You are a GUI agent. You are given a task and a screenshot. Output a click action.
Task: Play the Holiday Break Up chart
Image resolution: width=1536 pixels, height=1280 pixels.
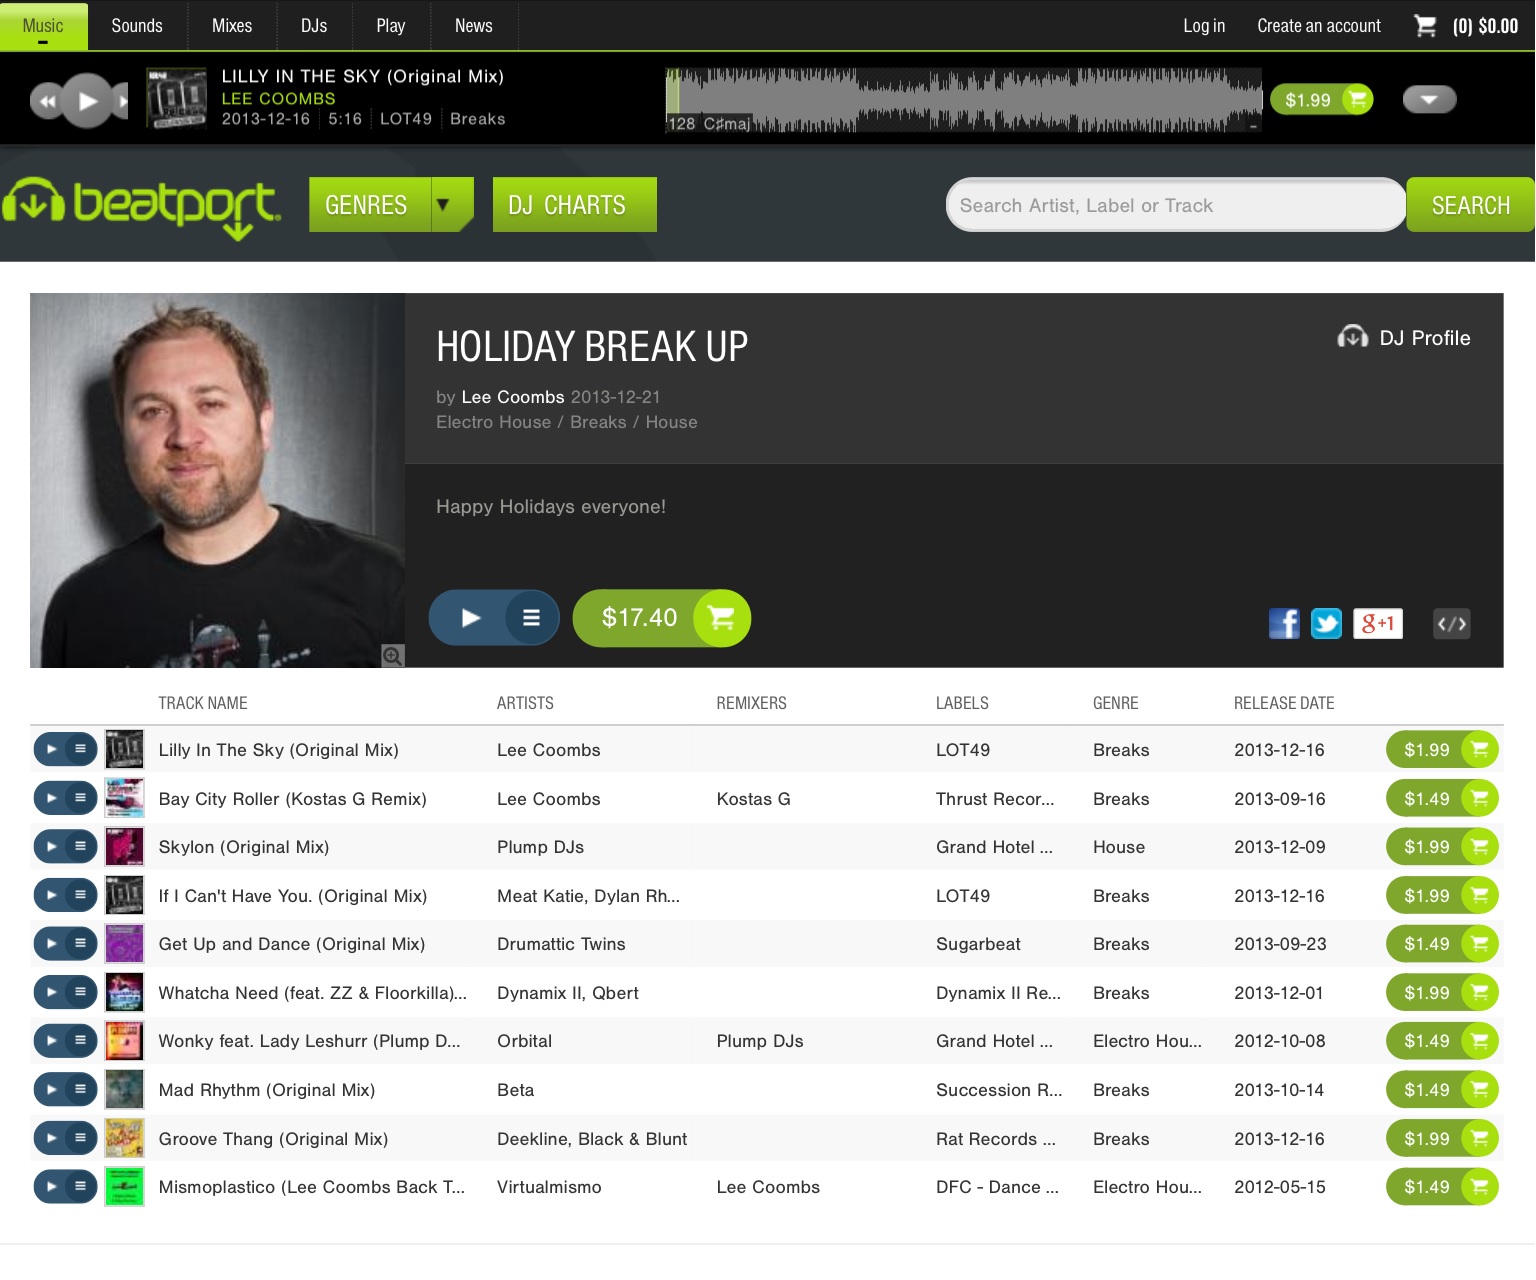point(470,618)
